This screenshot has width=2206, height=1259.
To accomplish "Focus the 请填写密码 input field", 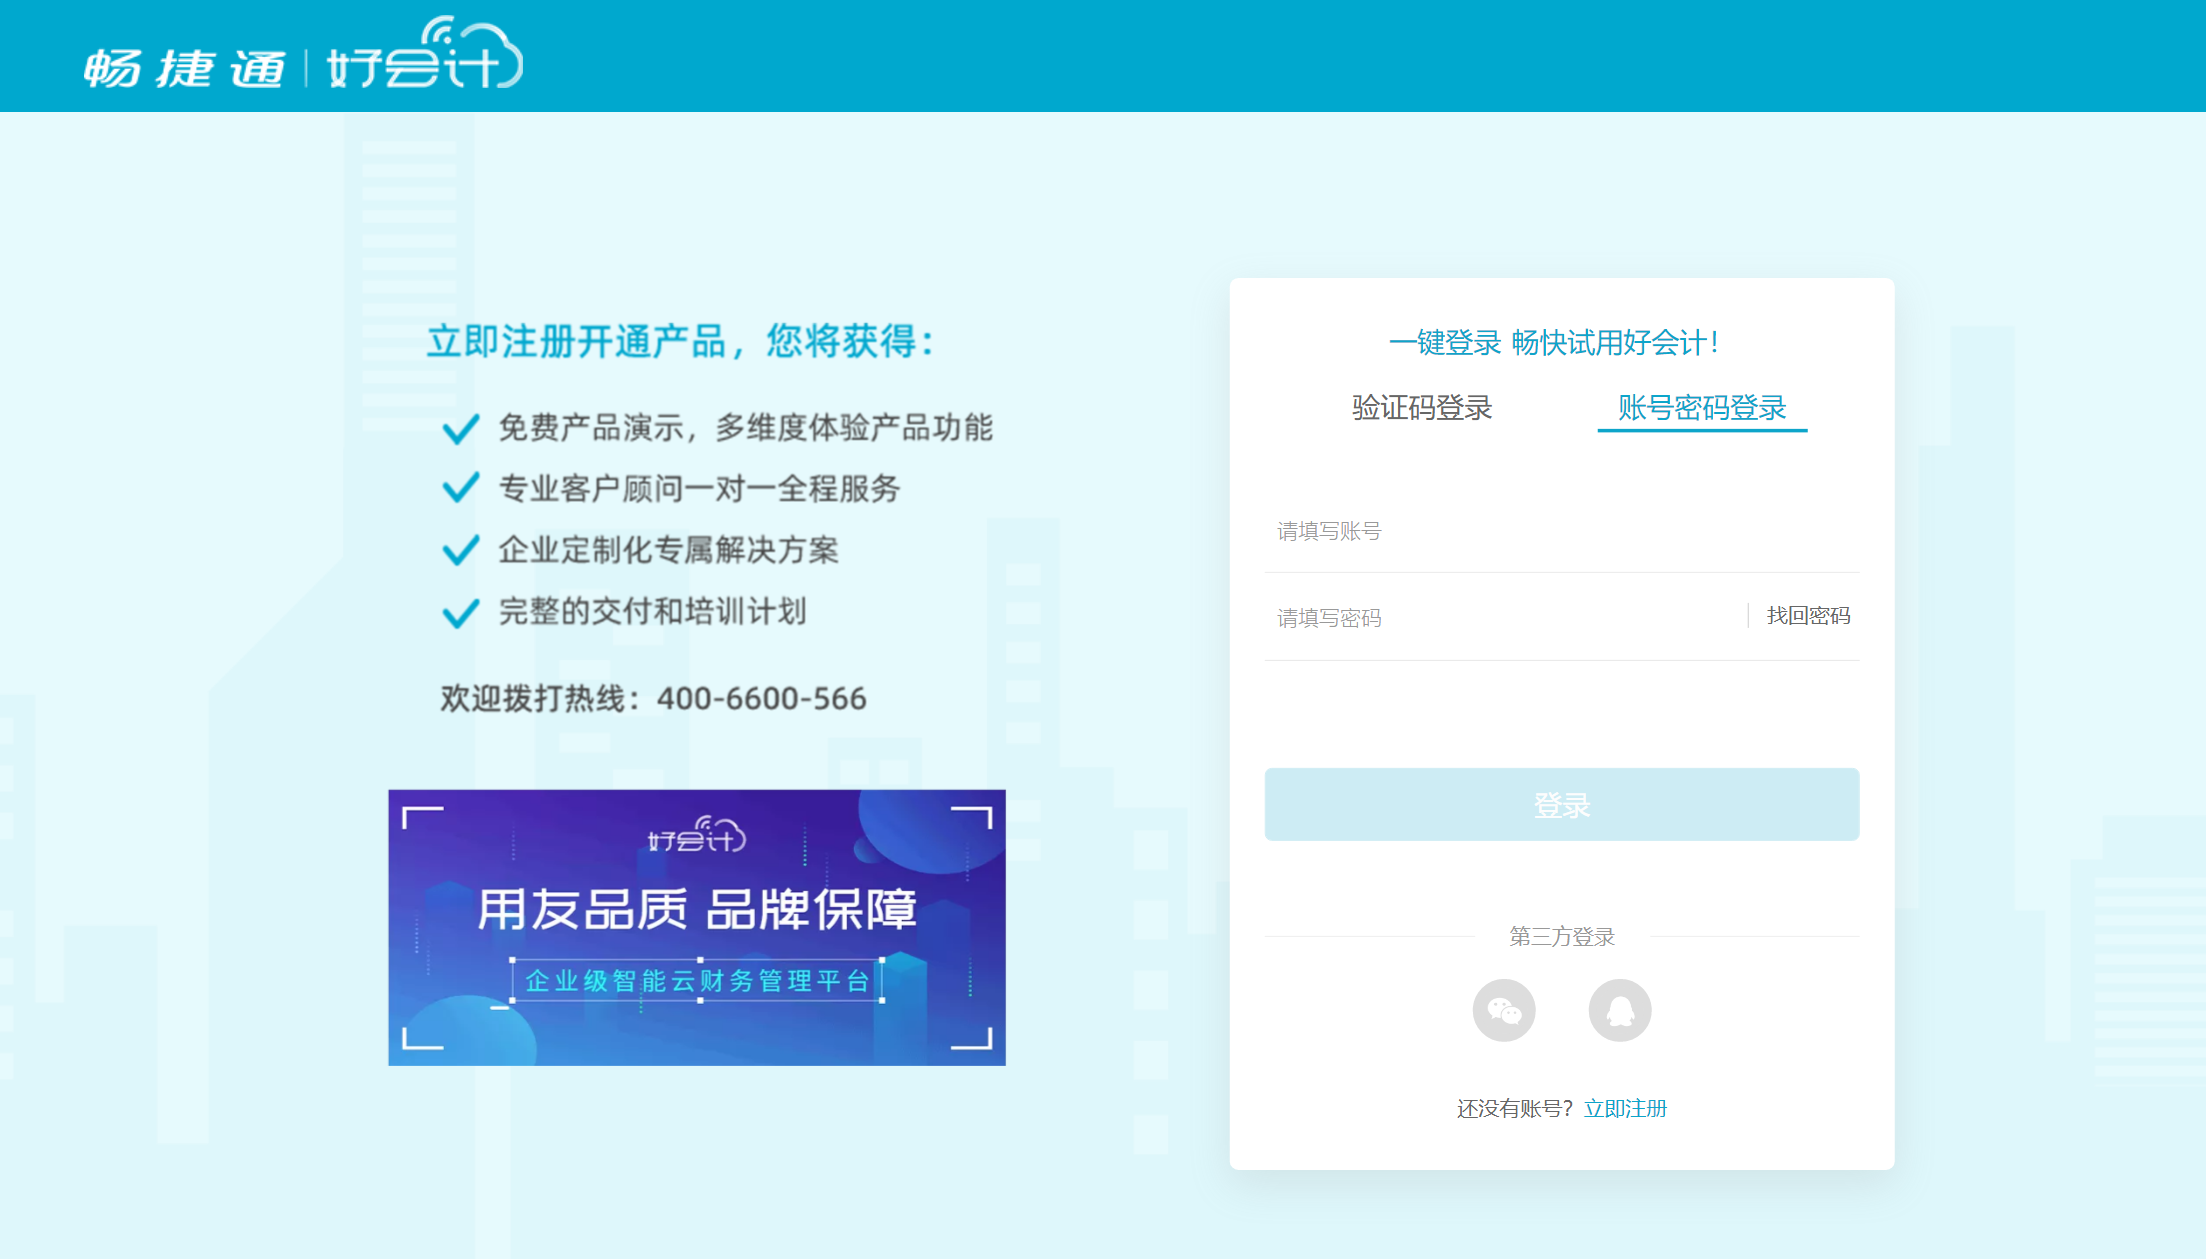I will coord(1500,618).
